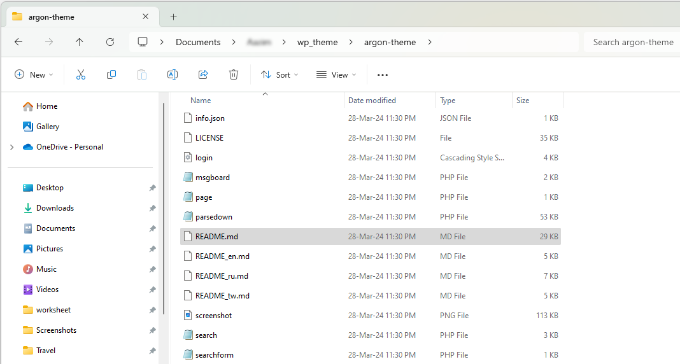Unpin Videos using its pin icon
The height and width of the screenshot is (364, 680).
coord(153,289)
